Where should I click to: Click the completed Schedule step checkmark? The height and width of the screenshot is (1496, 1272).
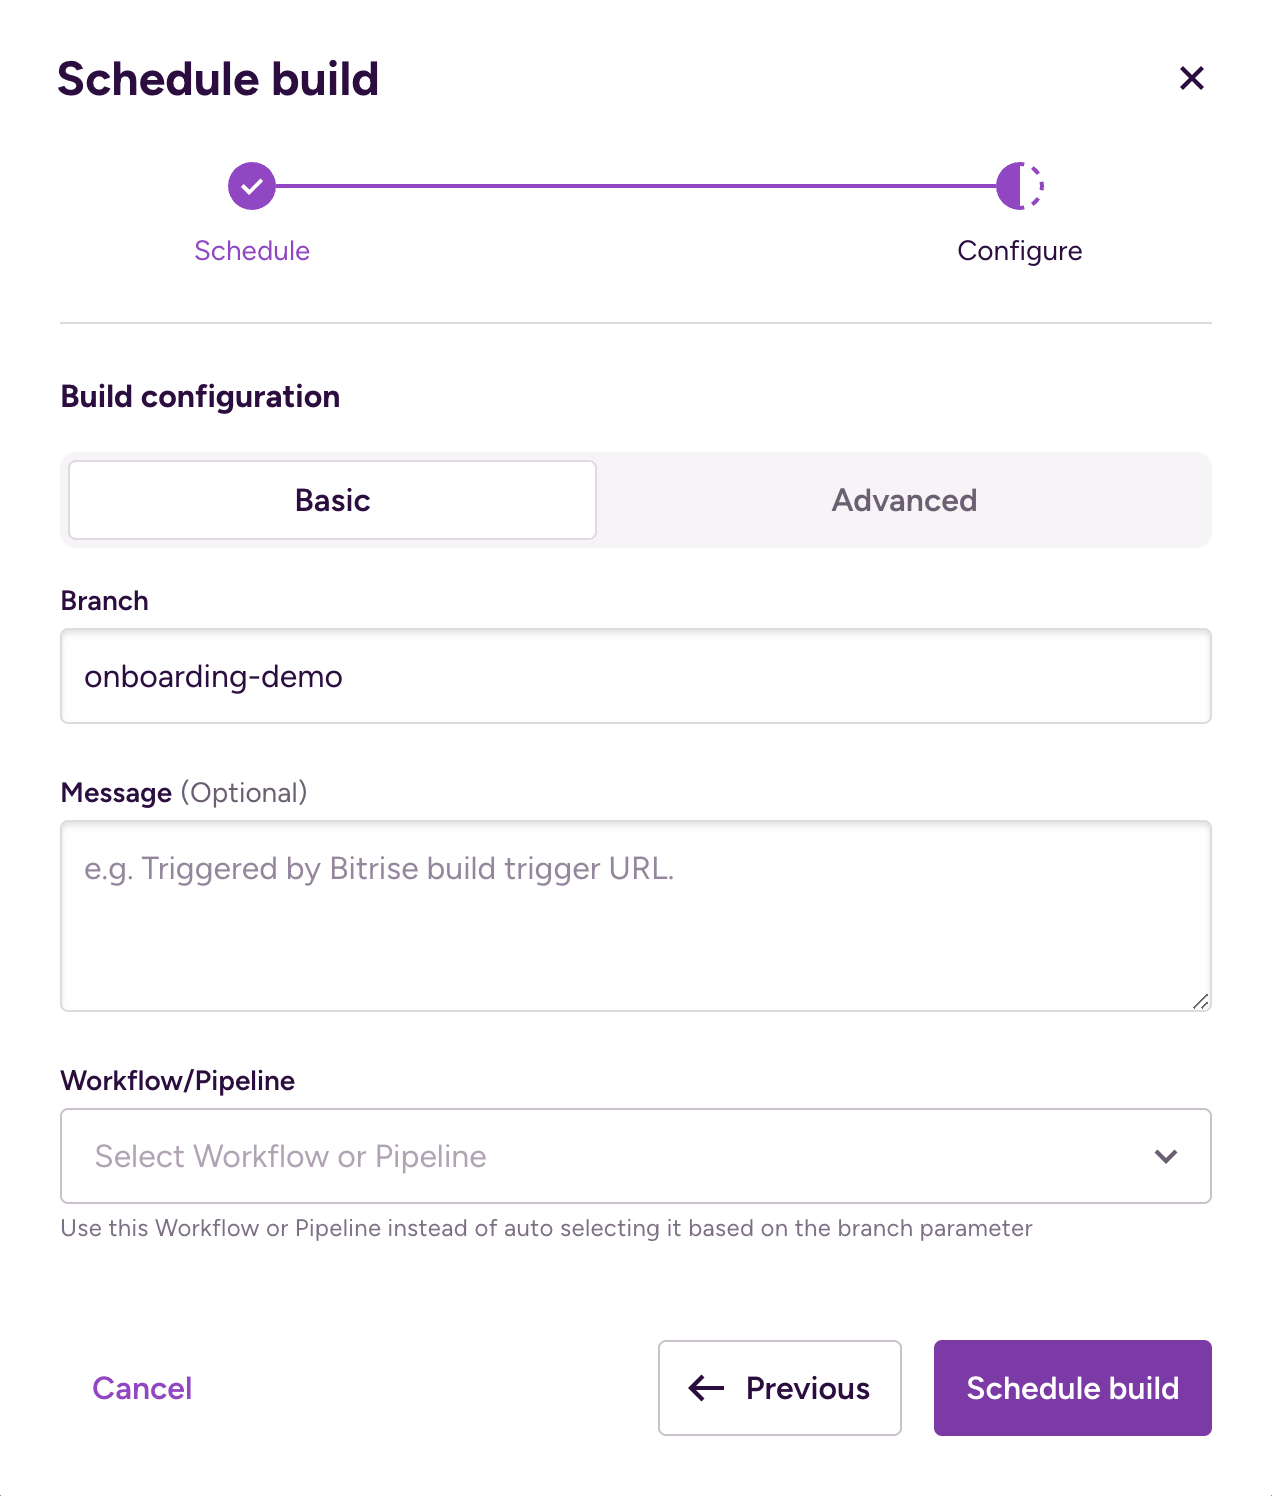[x=252, y=186]
